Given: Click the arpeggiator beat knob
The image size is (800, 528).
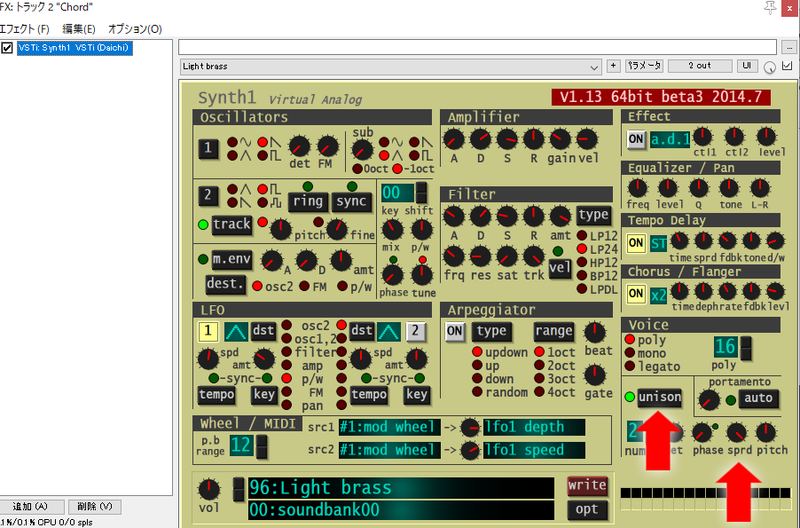Looking at the screenshot, I should point(594,332).
